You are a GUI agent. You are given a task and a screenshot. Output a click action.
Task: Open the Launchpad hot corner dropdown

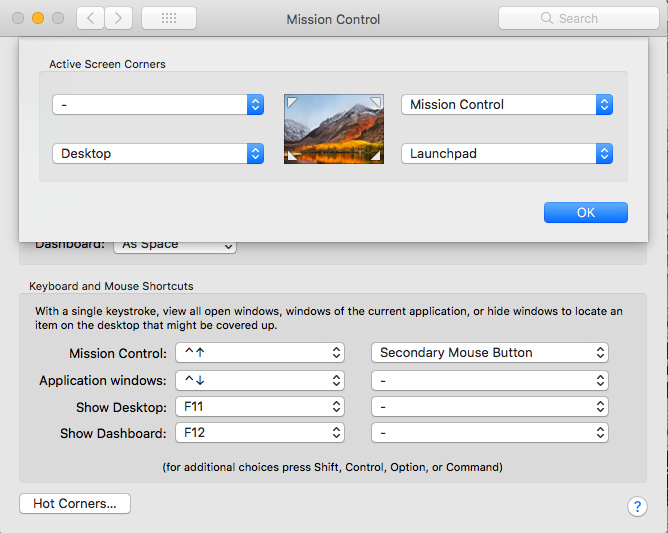(x=507, y=153)
